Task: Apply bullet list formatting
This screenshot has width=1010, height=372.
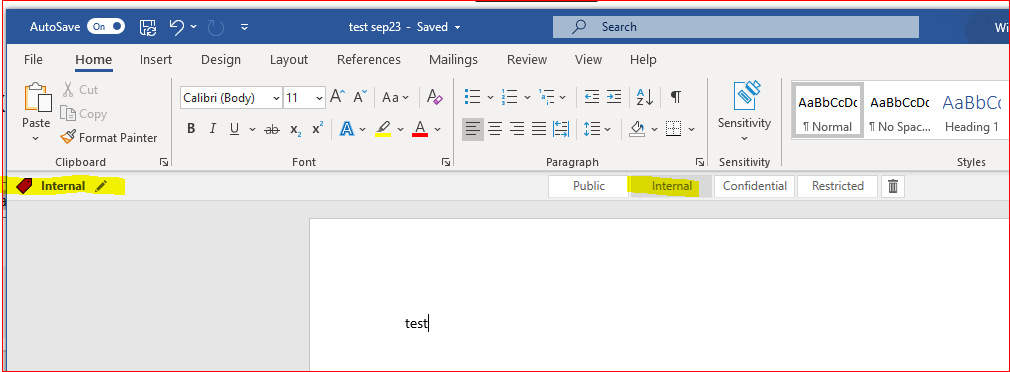Action: [x=473, y=97]
